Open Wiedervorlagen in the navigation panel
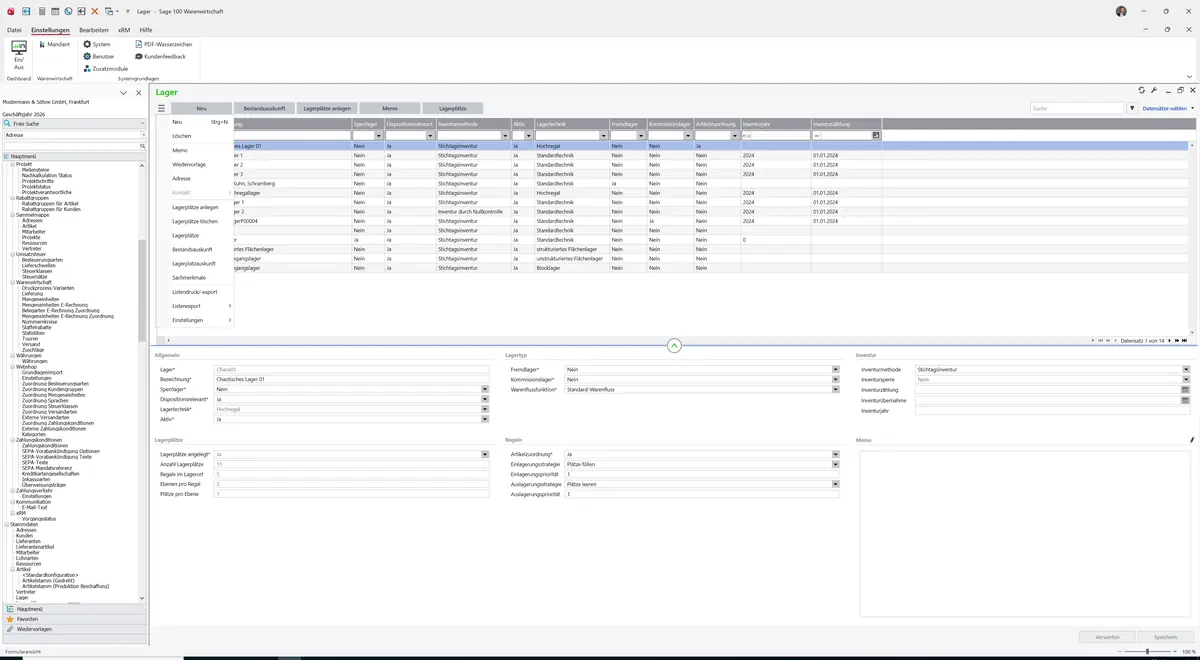The width and height of the screenshot is (1200, 660). point(74,629)
